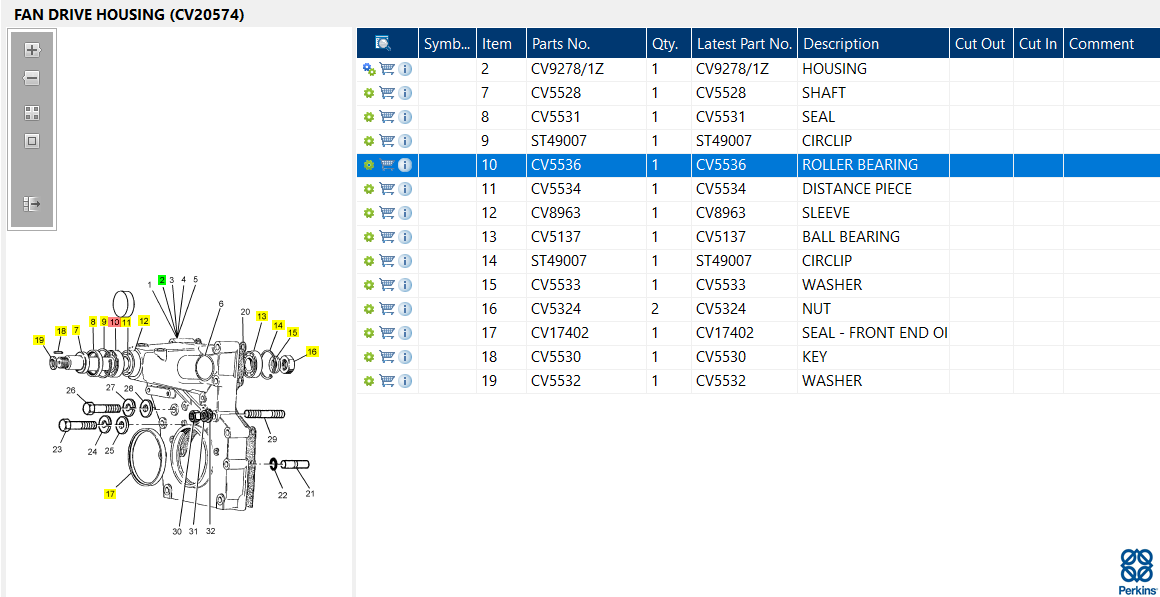Zoom in on the parts diagram
Image resolution: width=1160 pixels, height=597 pixels.
(x=32, y=50)
